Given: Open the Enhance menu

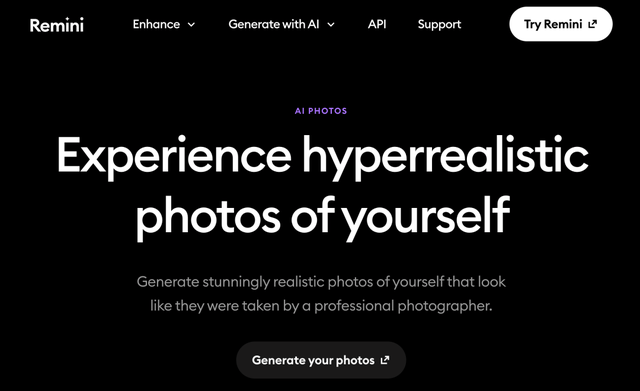Looking at the screenshot, I should pos(164,24).
